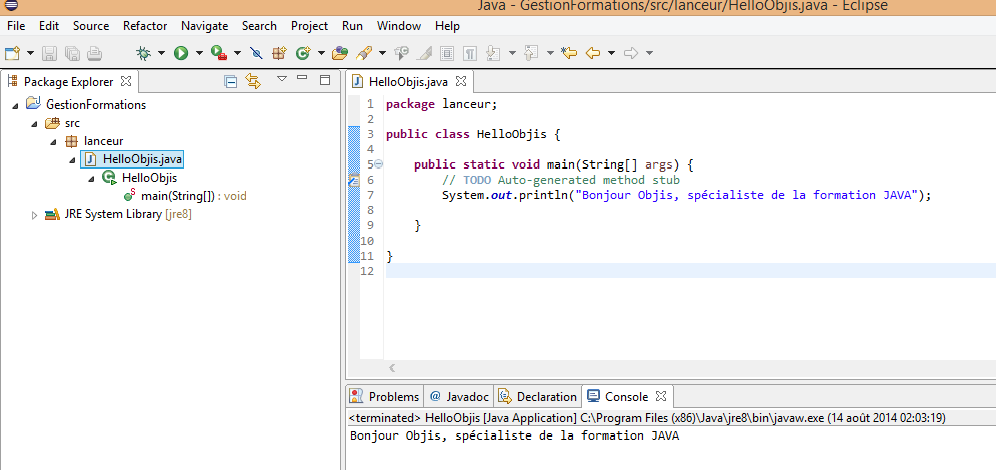Screen dimensions: 996x470
Task: Select the lanceur package in tree
Action: coord(103,141)
